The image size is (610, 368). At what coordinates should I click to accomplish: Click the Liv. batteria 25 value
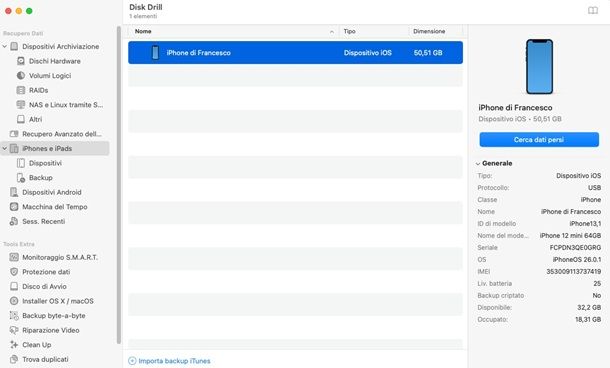(597, 283)
